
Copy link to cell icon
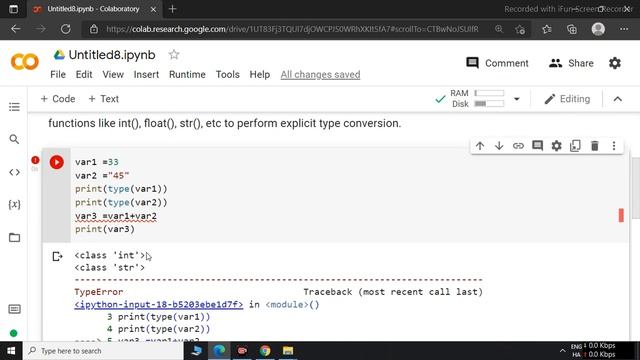tap(518, 146)
